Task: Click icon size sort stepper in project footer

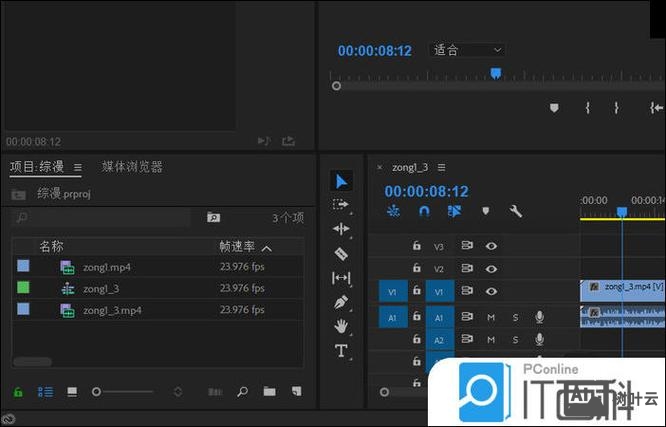Action: coord(178,392)
